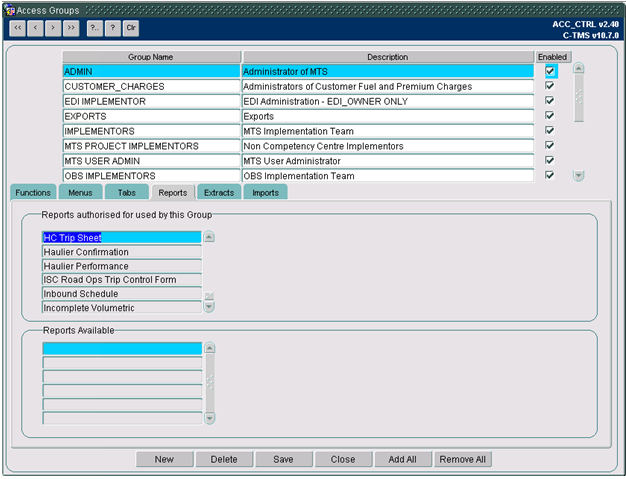Switch to the Extracts tab

coord(219,192)
